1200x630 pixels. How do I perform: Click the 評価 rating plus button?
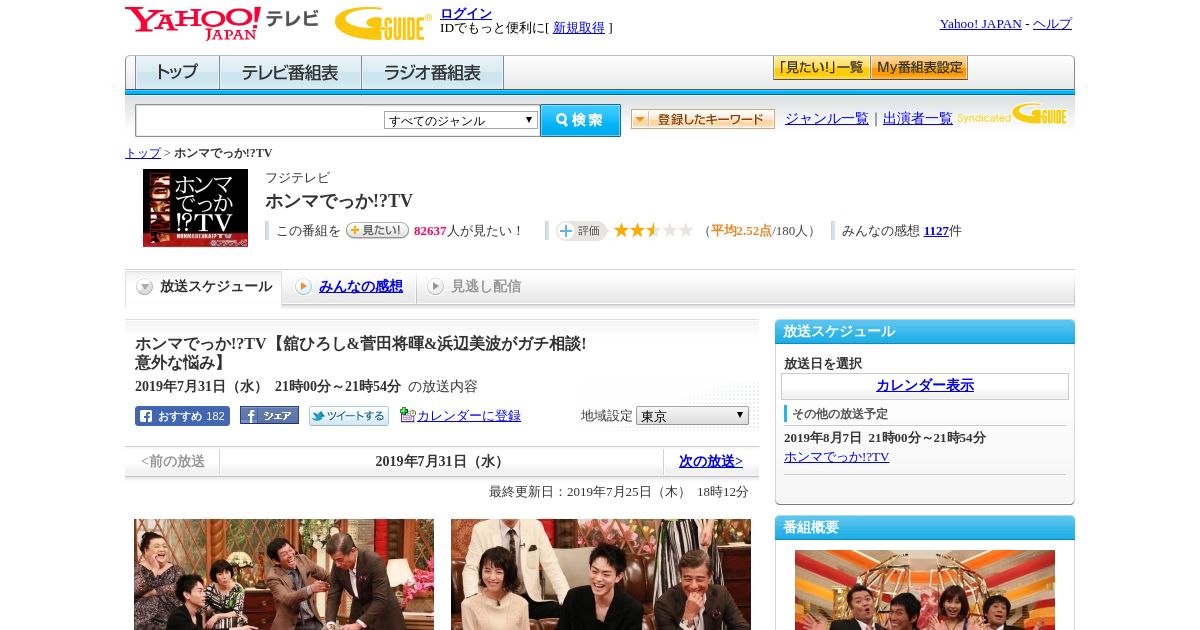click(582, 231)
